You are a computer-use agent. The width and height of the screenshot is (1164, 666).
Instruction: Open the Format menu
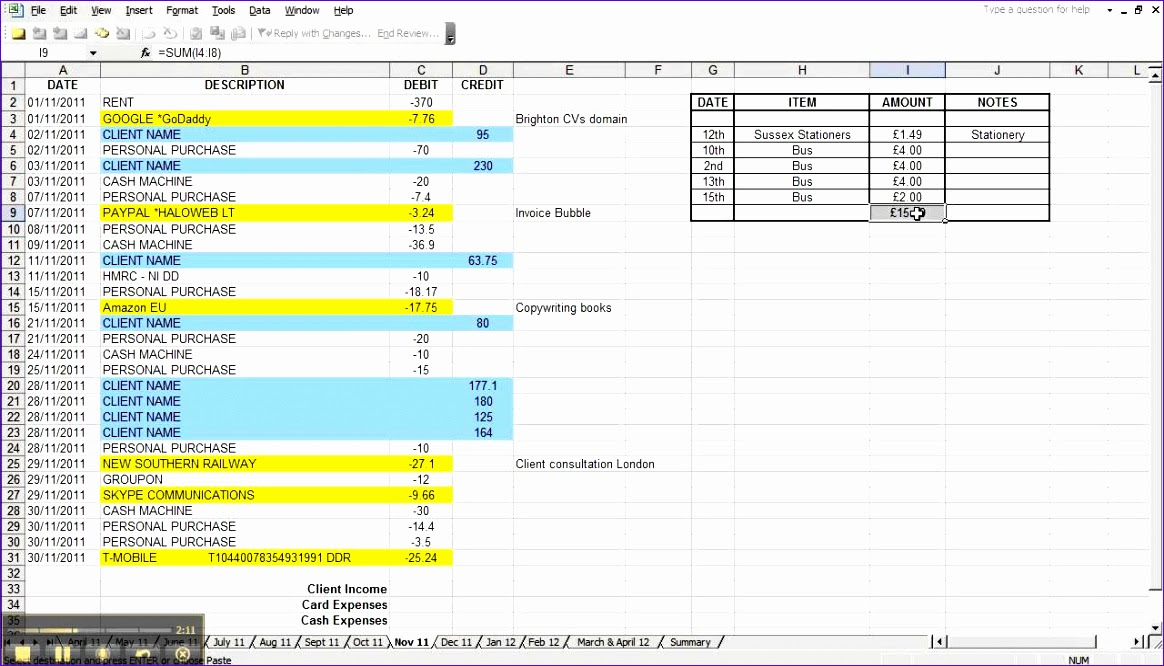[x=182, y=10]
